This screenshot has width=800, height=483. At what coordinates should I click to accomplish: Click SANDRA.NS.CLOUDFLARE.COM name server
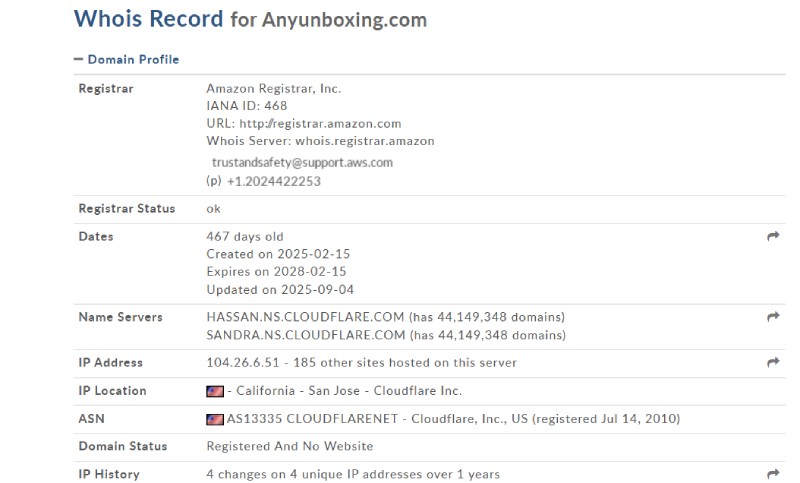coord(306,335)
